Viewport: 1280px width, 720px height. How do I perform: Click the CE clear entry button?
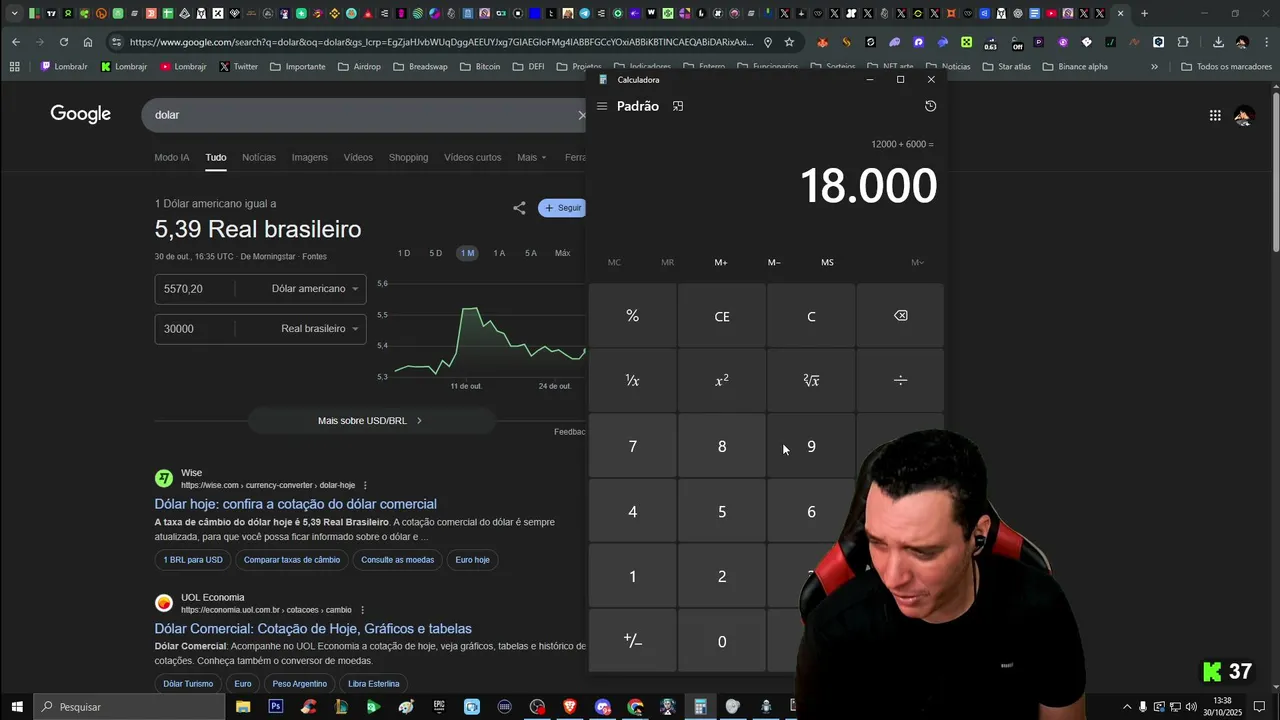(x=721, y=316)
